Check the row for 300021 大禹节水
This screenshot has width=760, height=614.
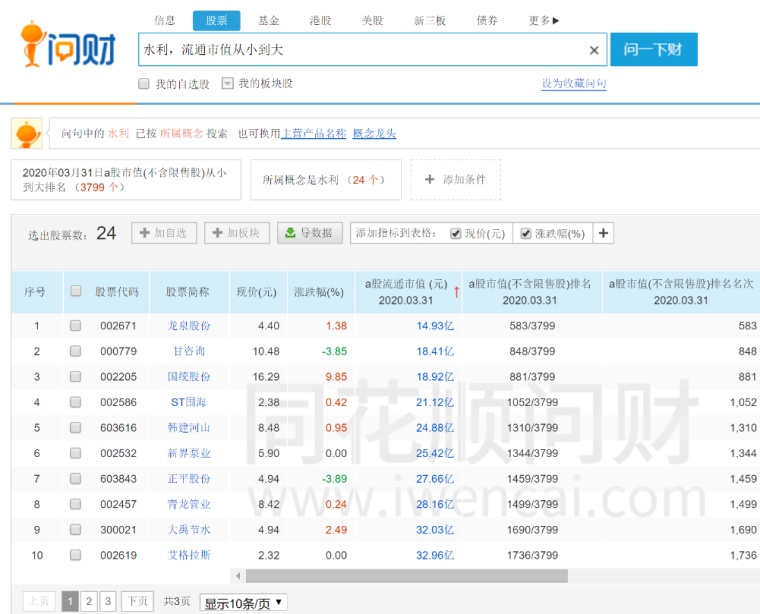[75, 529]
